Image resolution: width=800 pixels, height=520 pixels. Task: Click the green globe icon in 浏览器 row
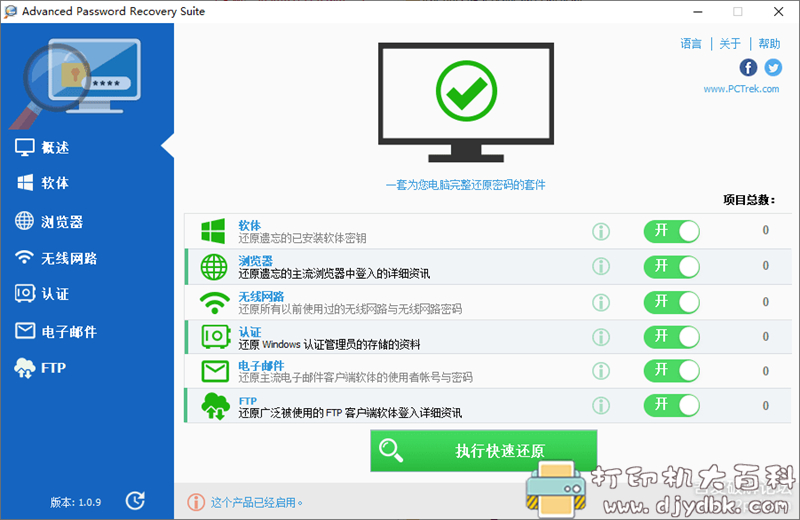(x=214, y=267)
